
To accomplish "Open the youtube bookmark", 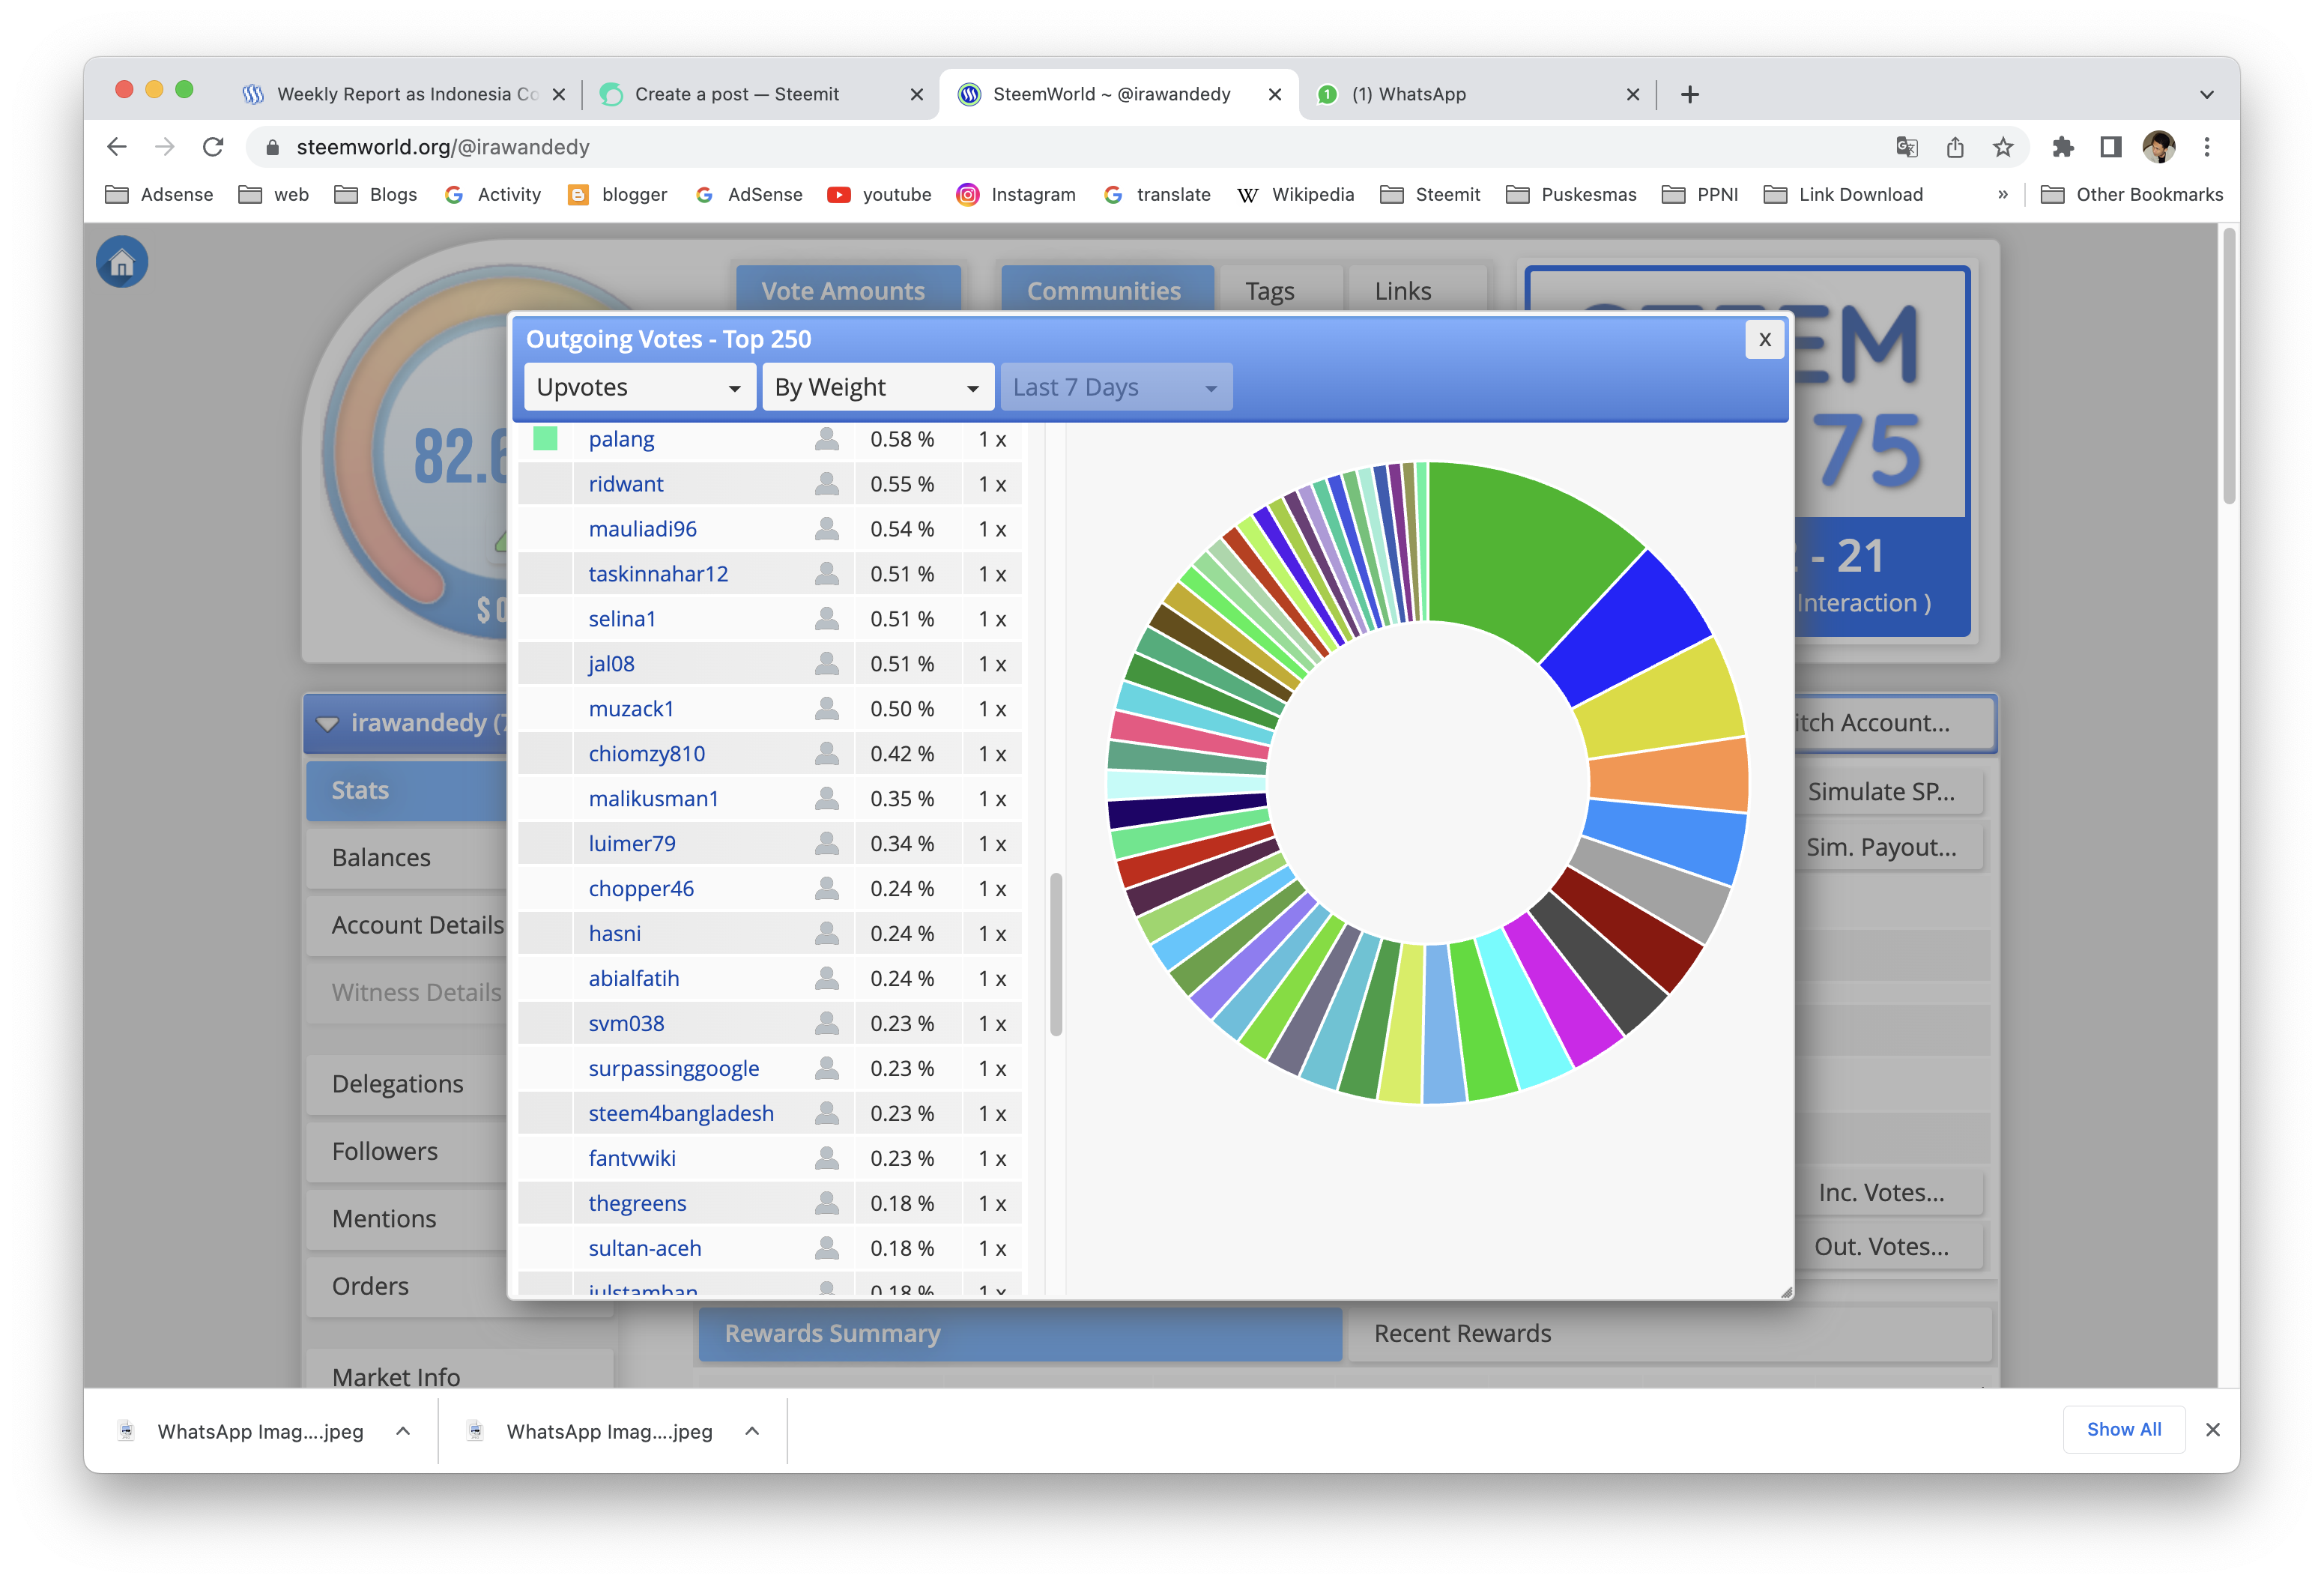I will click(x=879, y=194).
